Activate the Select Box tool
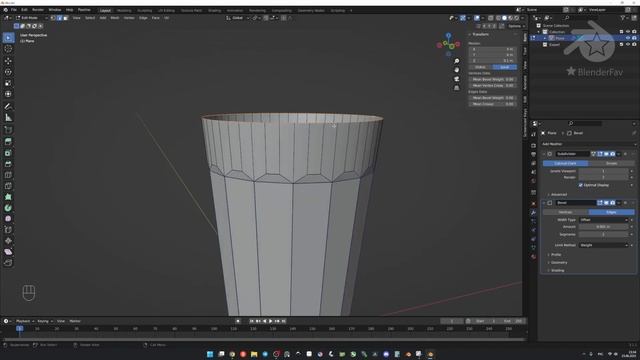The image size is (640, 360). [8, 38]
